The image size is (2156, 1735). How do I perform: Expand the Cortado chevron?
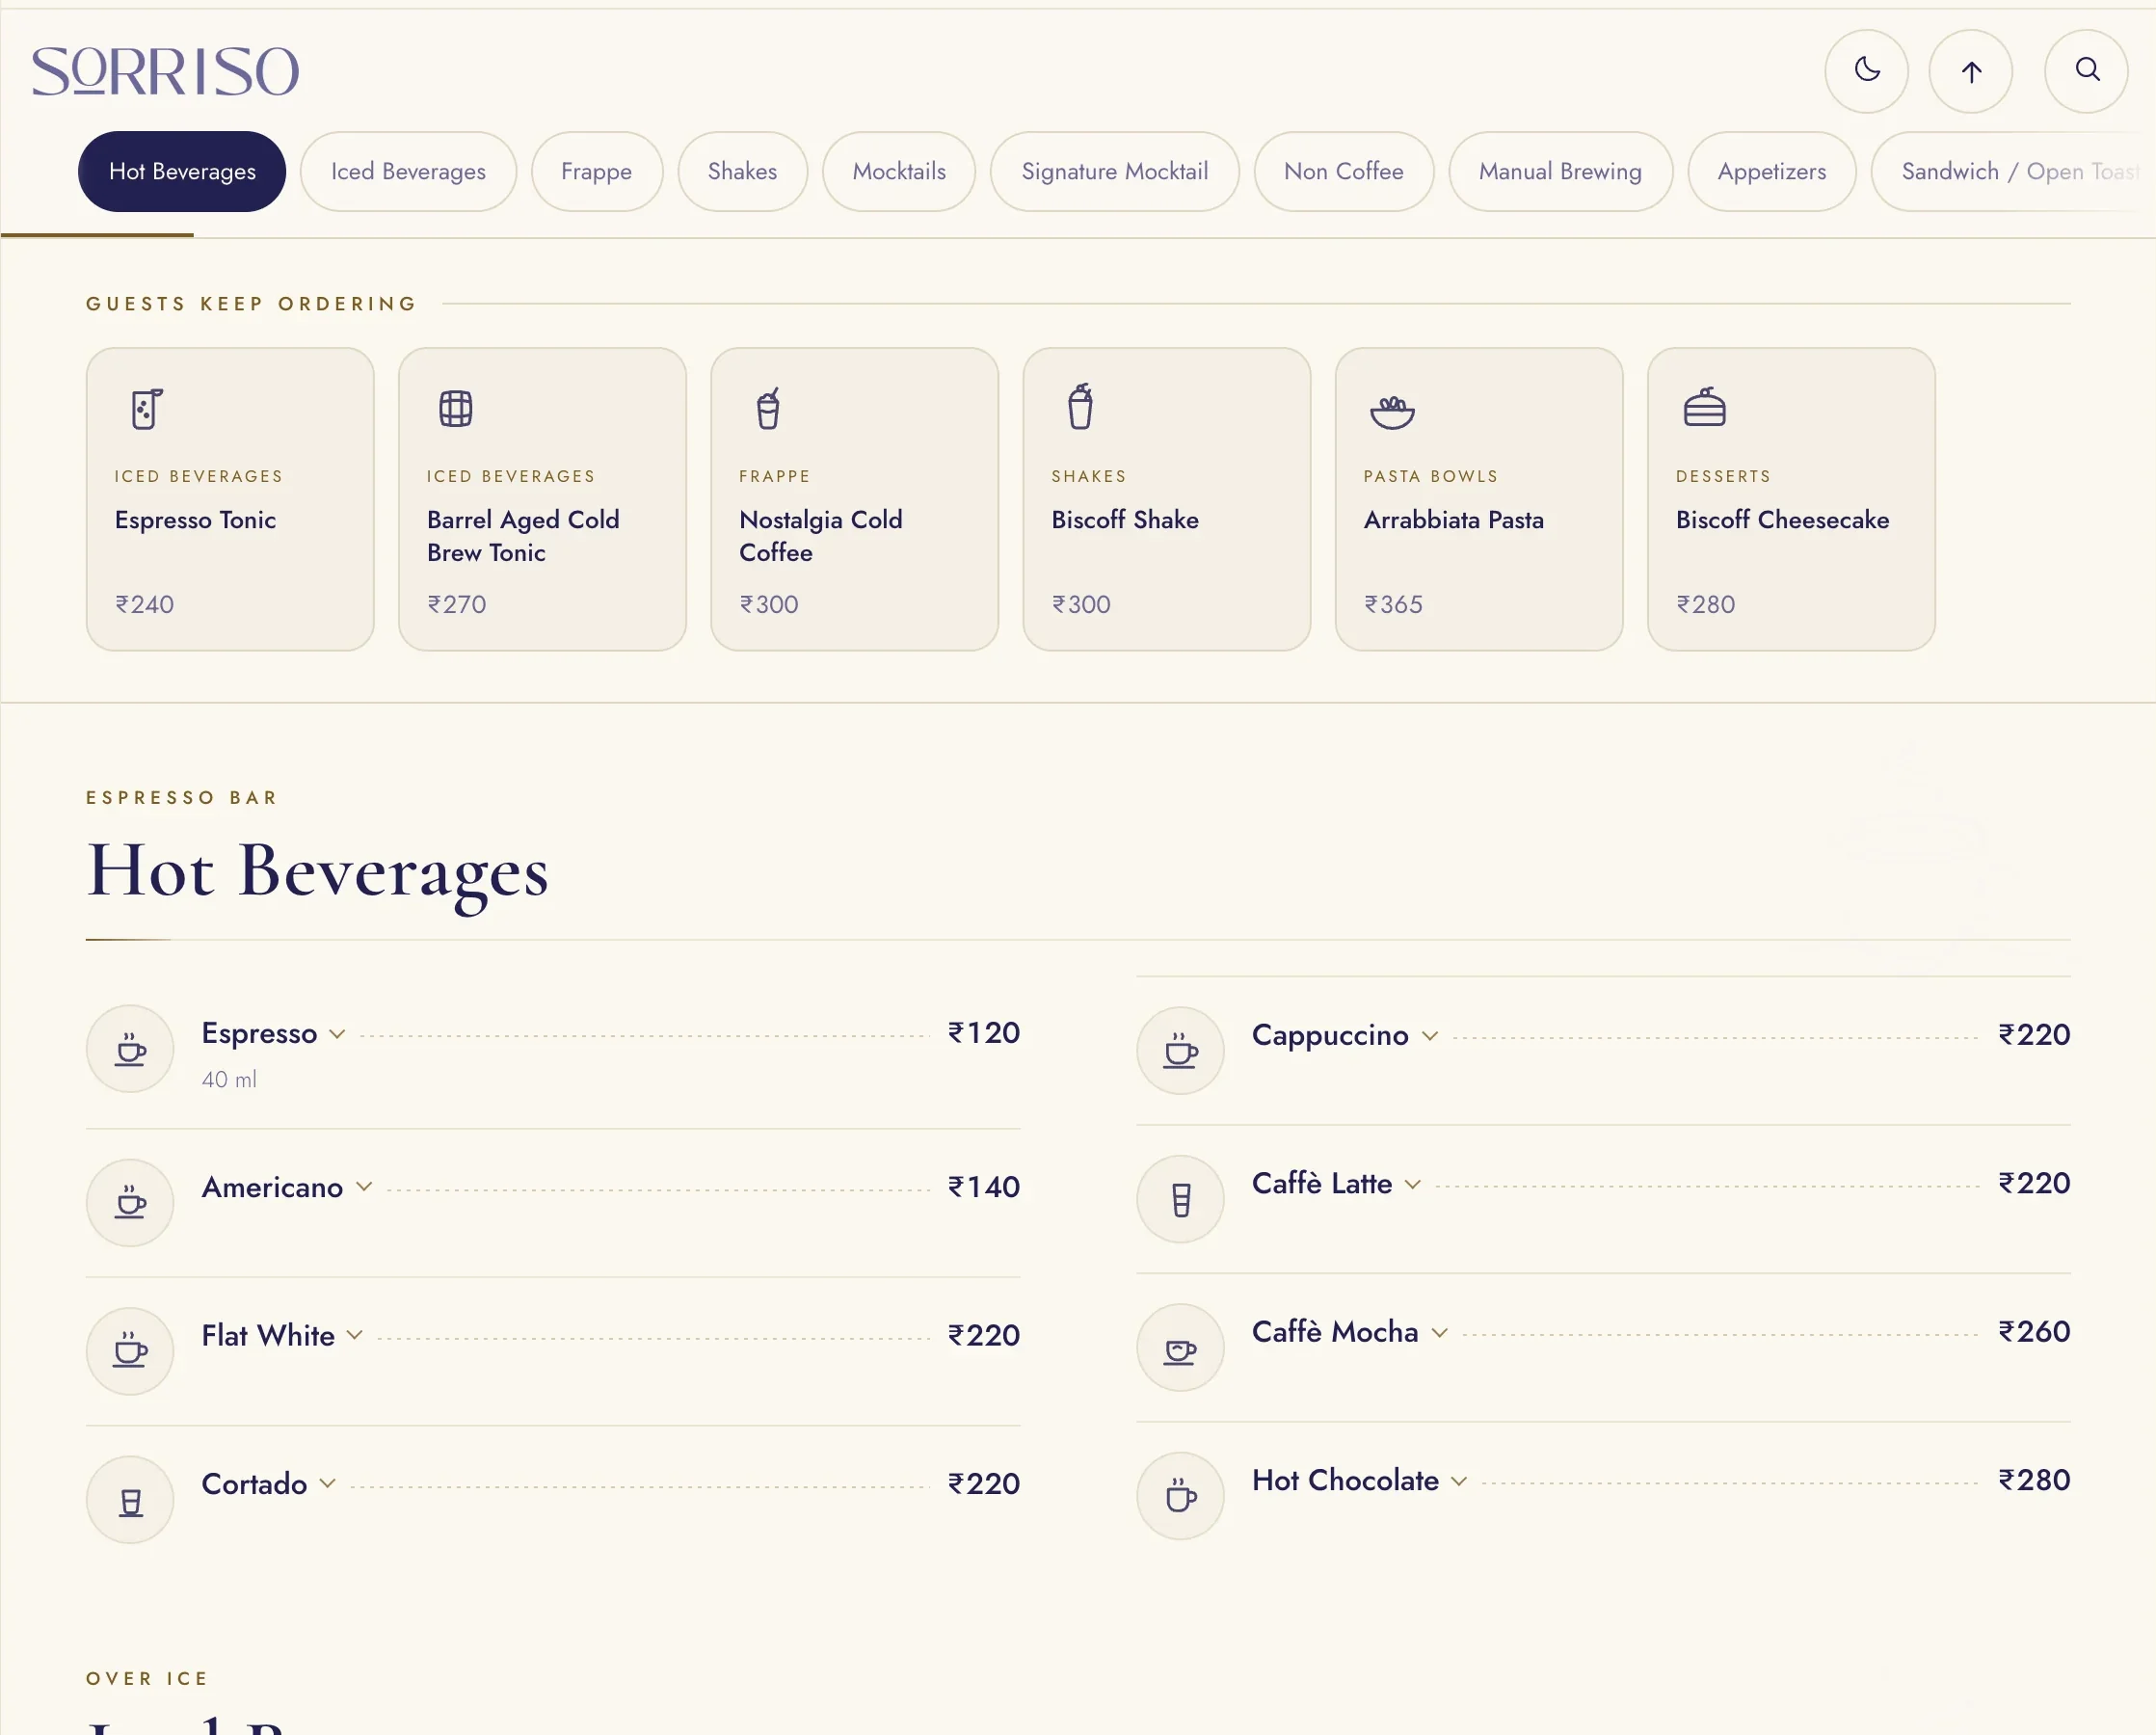click(x=327, y=1483)
